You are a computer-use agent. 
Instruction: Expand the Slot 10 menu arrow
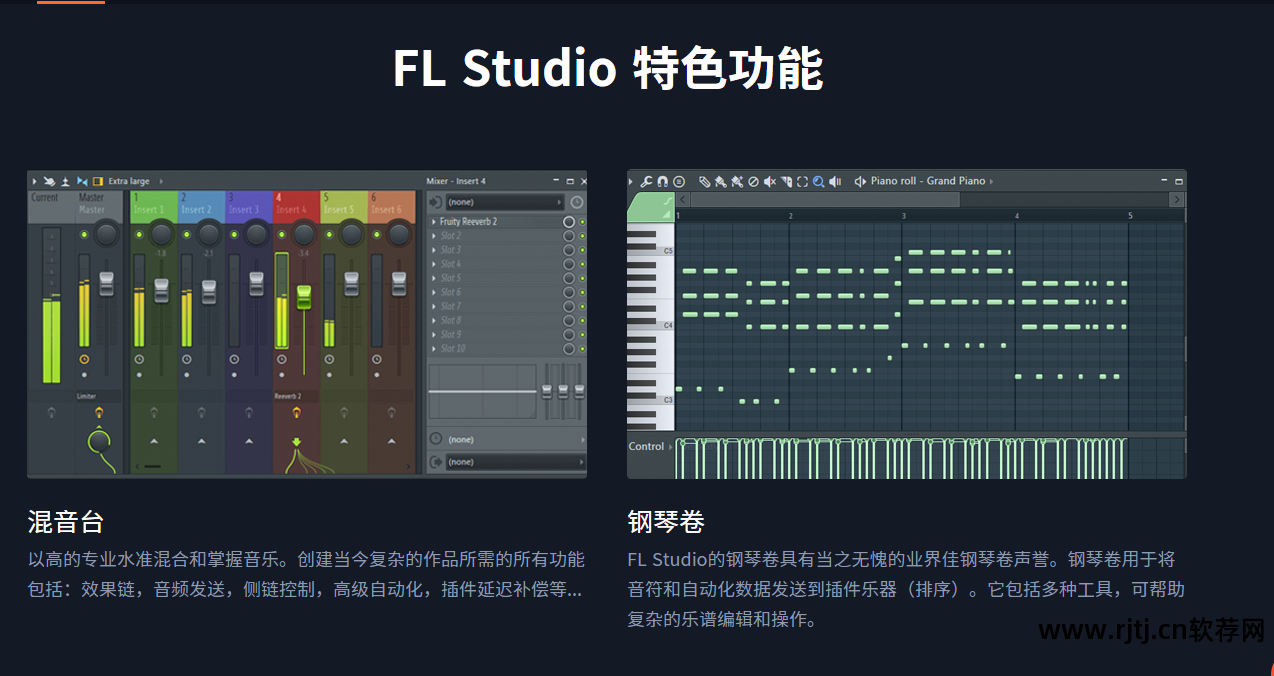click(434, 348)
